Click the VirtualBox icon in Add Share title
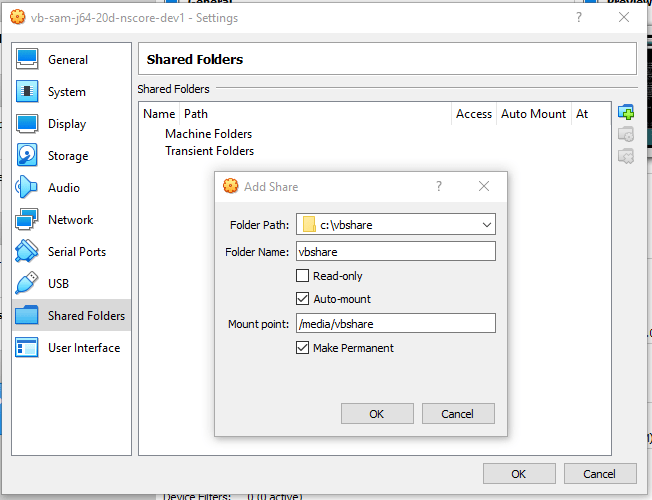Screen dimensions: 652x500 tap(230, 186)
